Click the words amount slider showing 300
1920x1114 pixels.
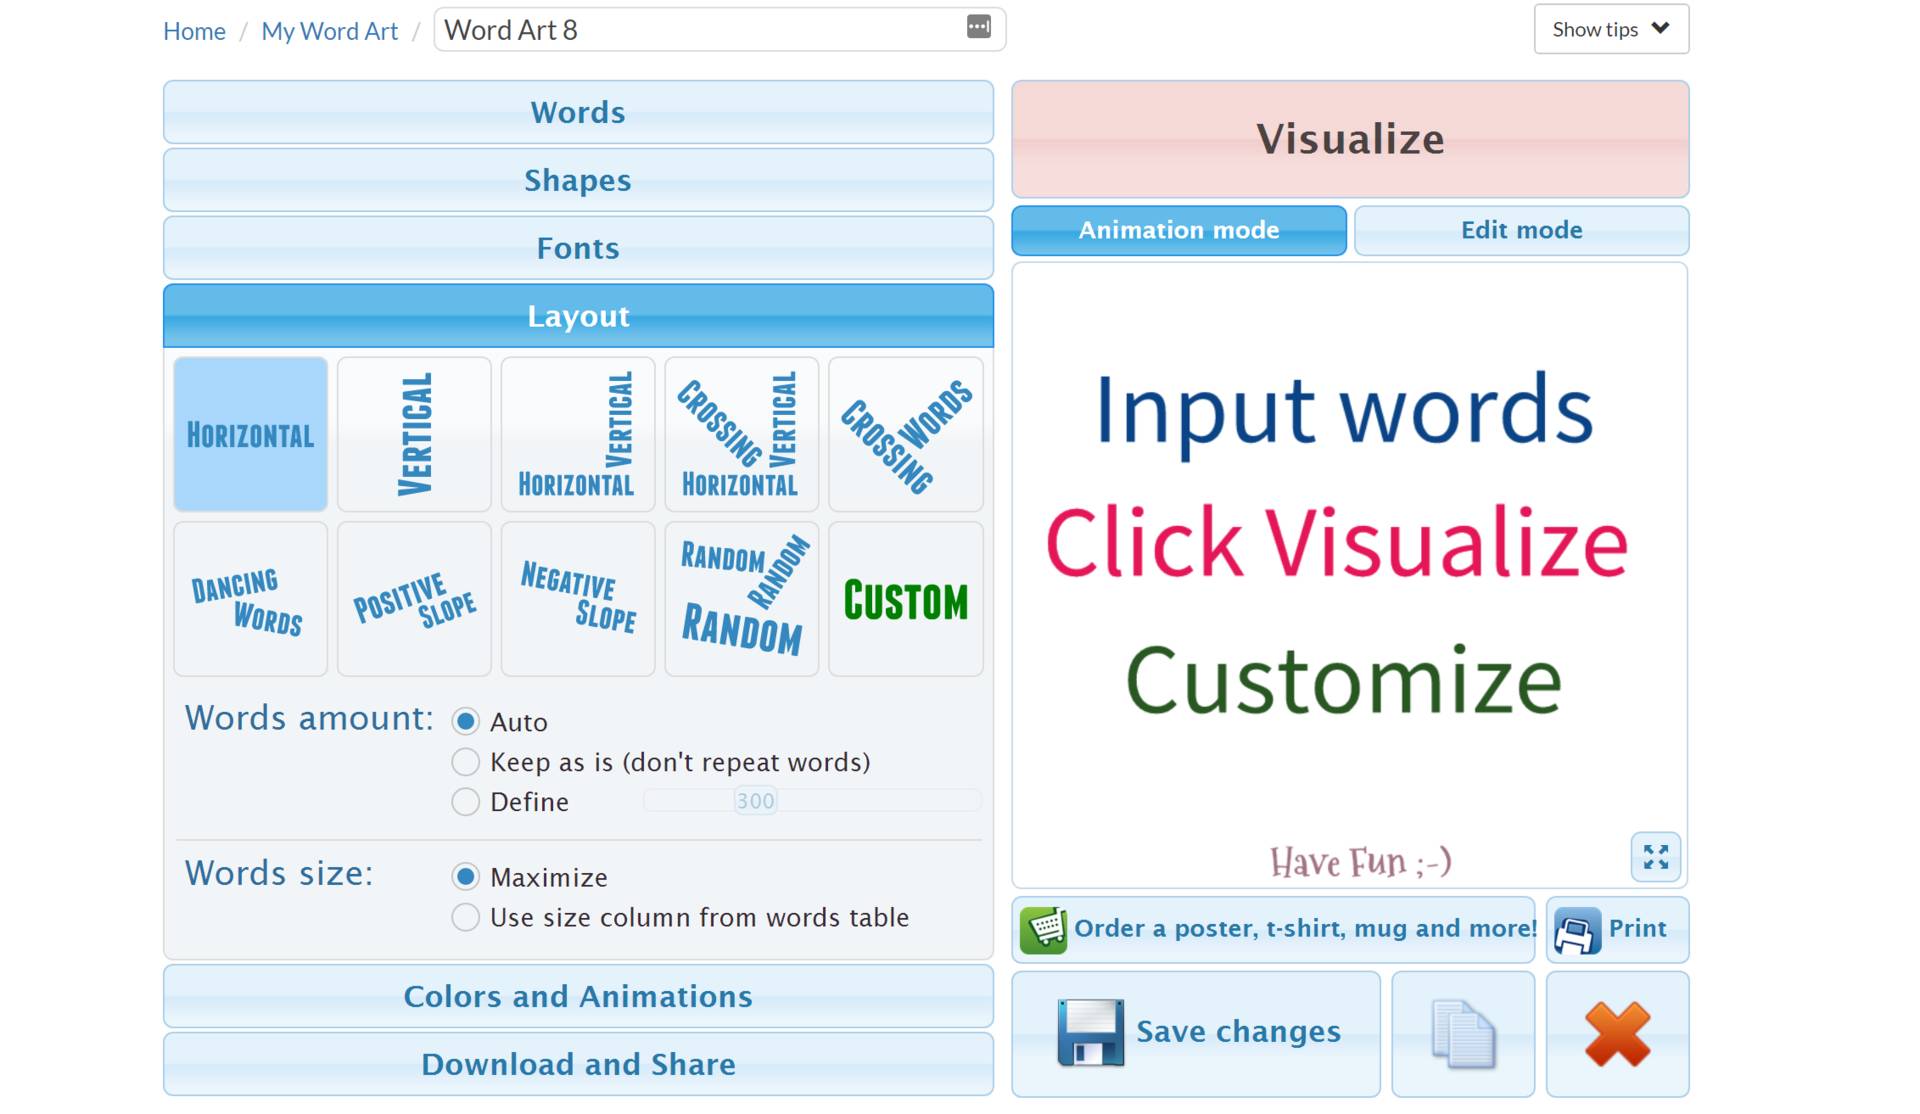[x=755, y=801]
